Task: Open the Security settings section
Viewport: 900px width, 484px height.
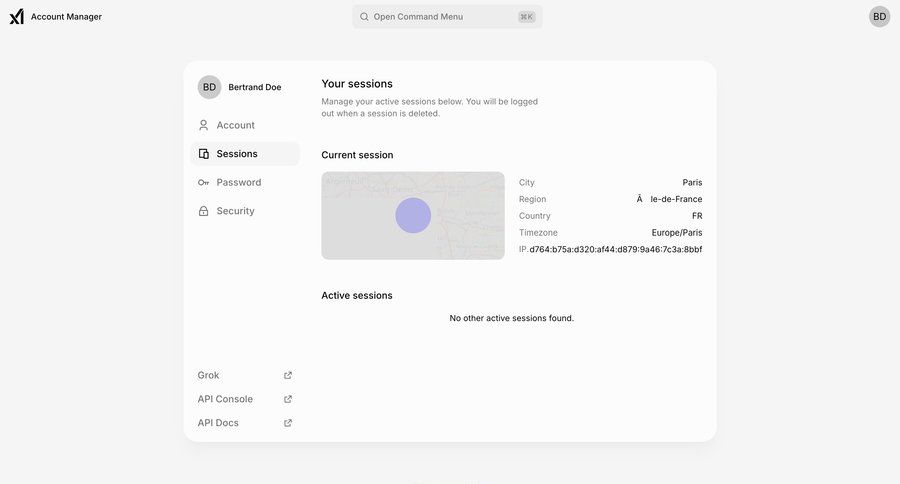Action: tap(245, 211)
